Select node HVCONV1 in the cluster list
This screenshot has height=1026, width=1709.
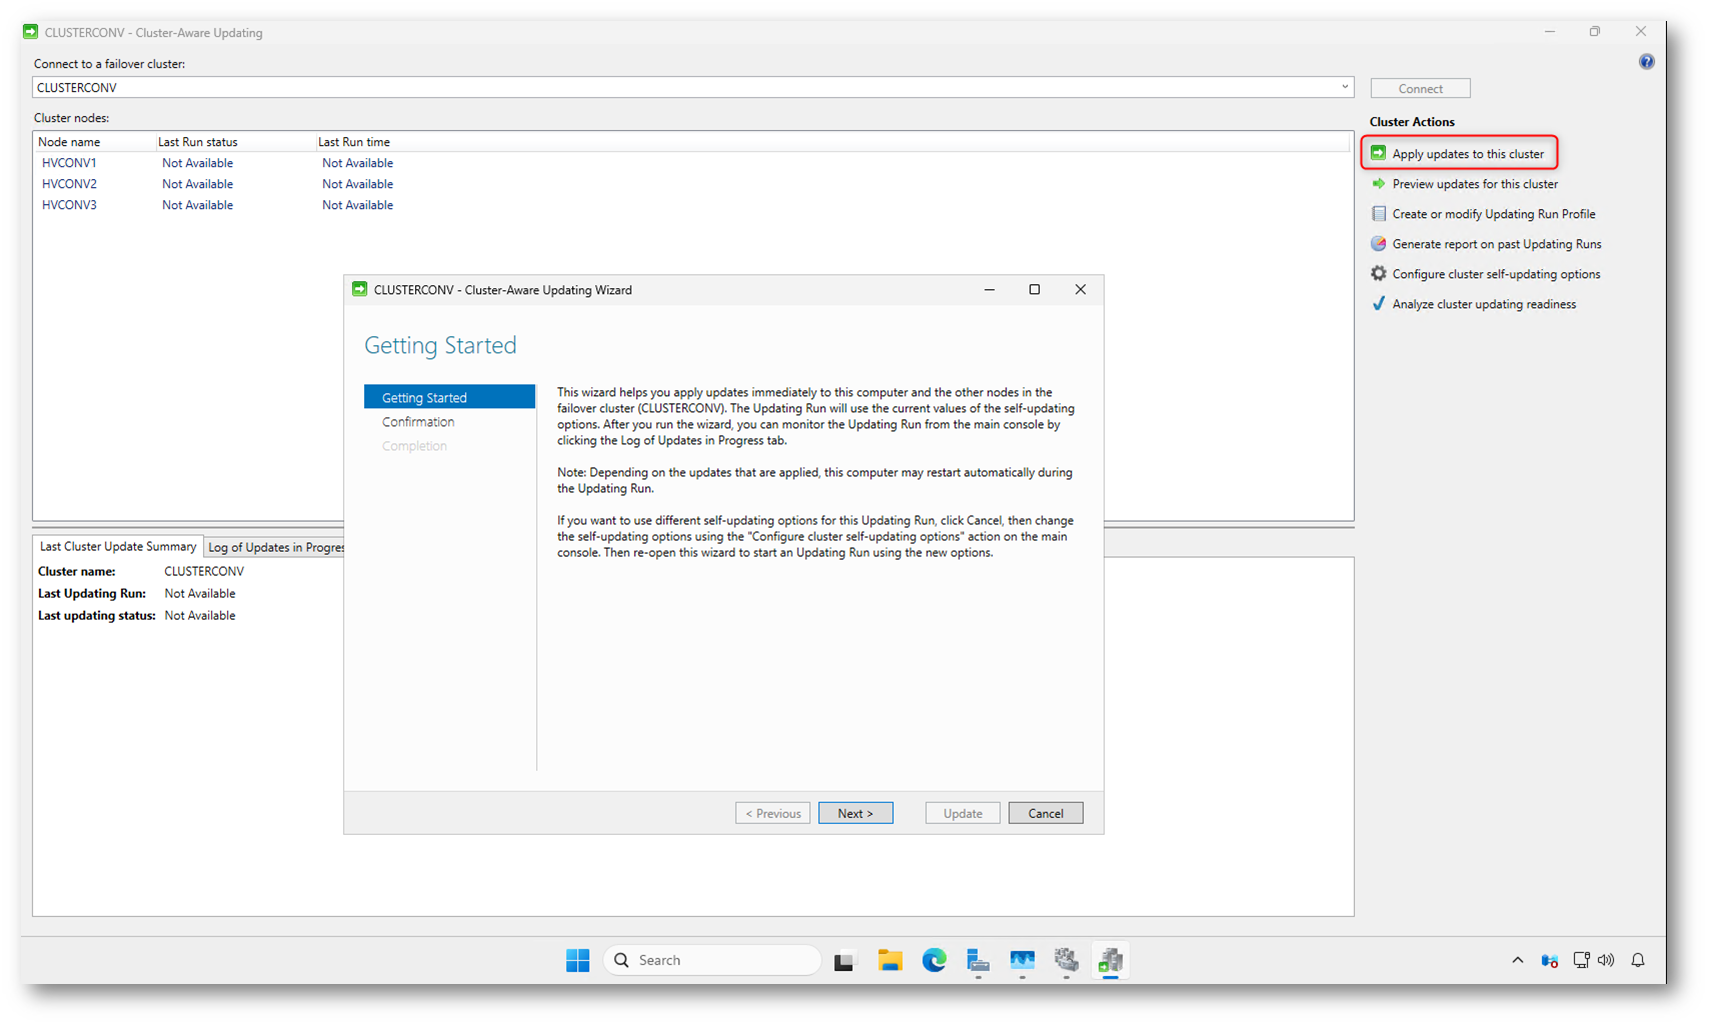click(x=69, y=162)
